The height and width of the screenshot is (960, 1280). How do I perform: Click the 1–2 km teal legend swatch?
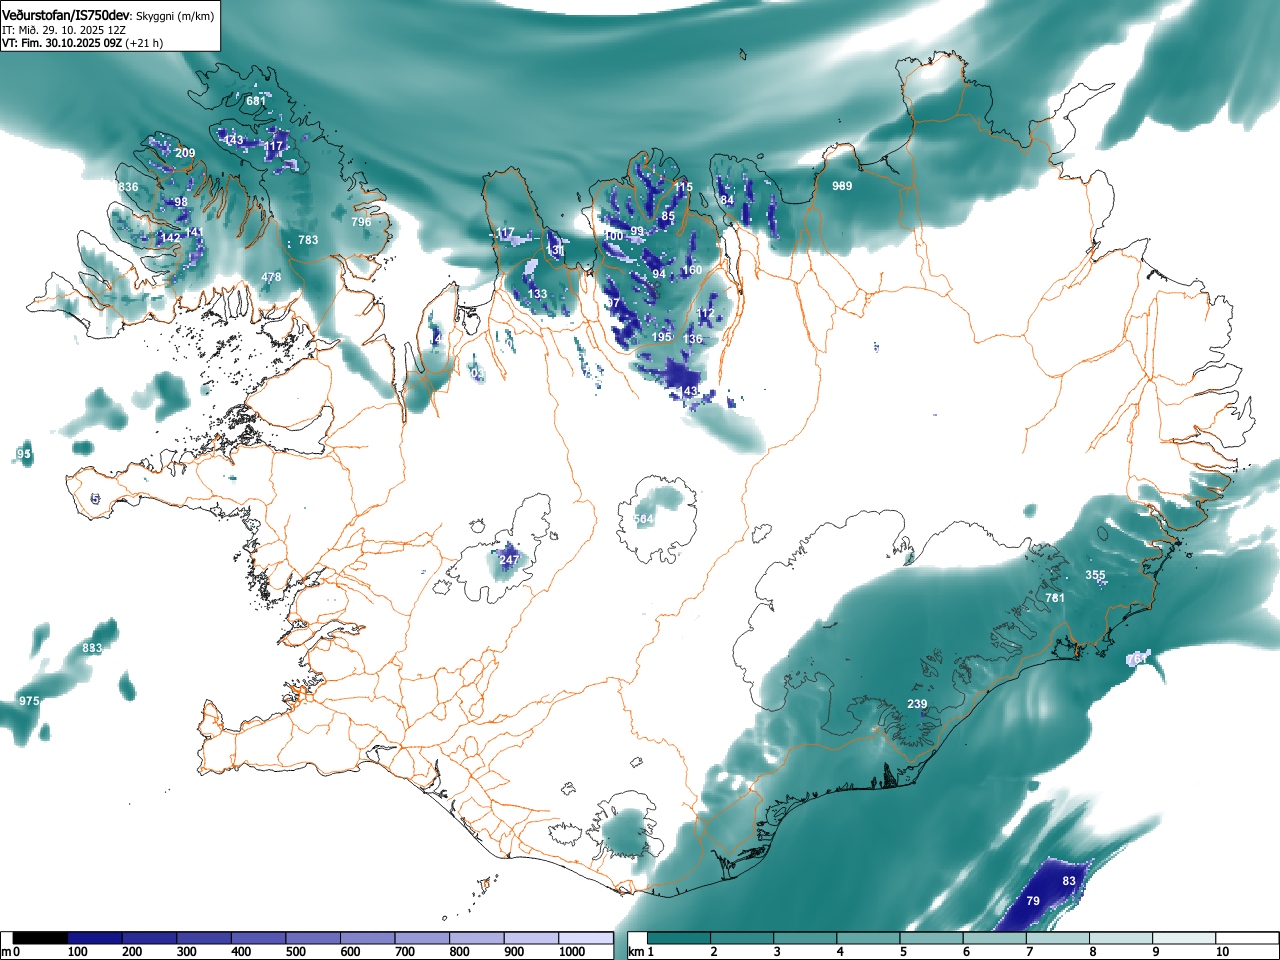pos(680,938)
